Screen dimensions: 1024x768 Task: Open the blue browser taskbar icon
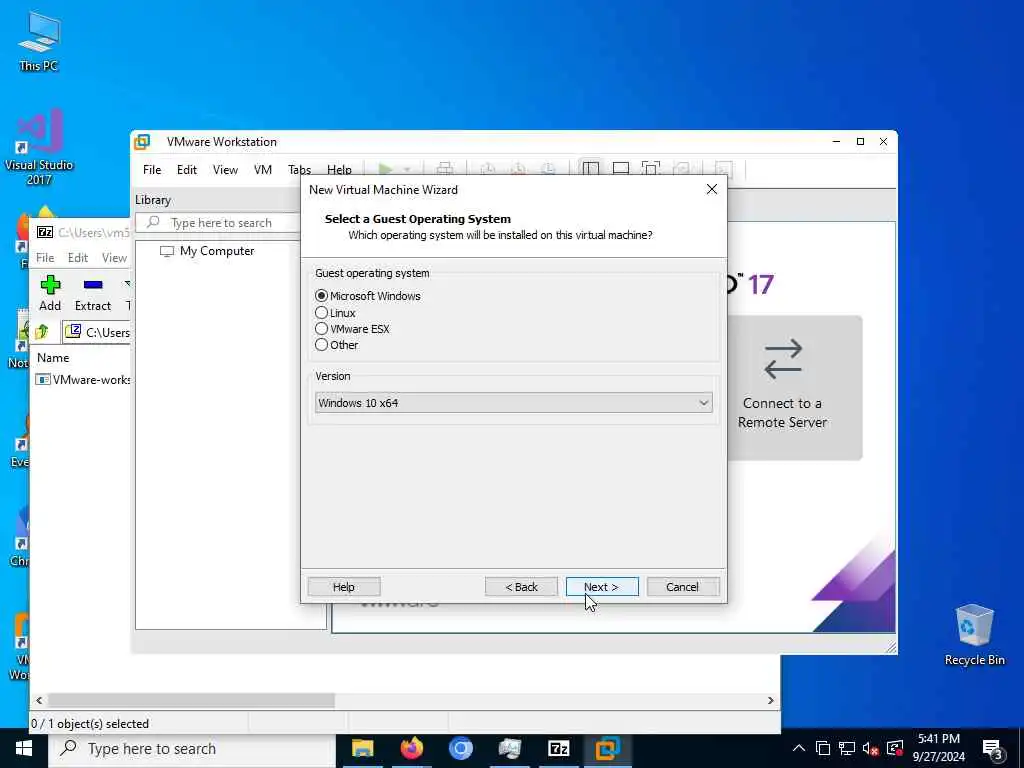(460, 748)
